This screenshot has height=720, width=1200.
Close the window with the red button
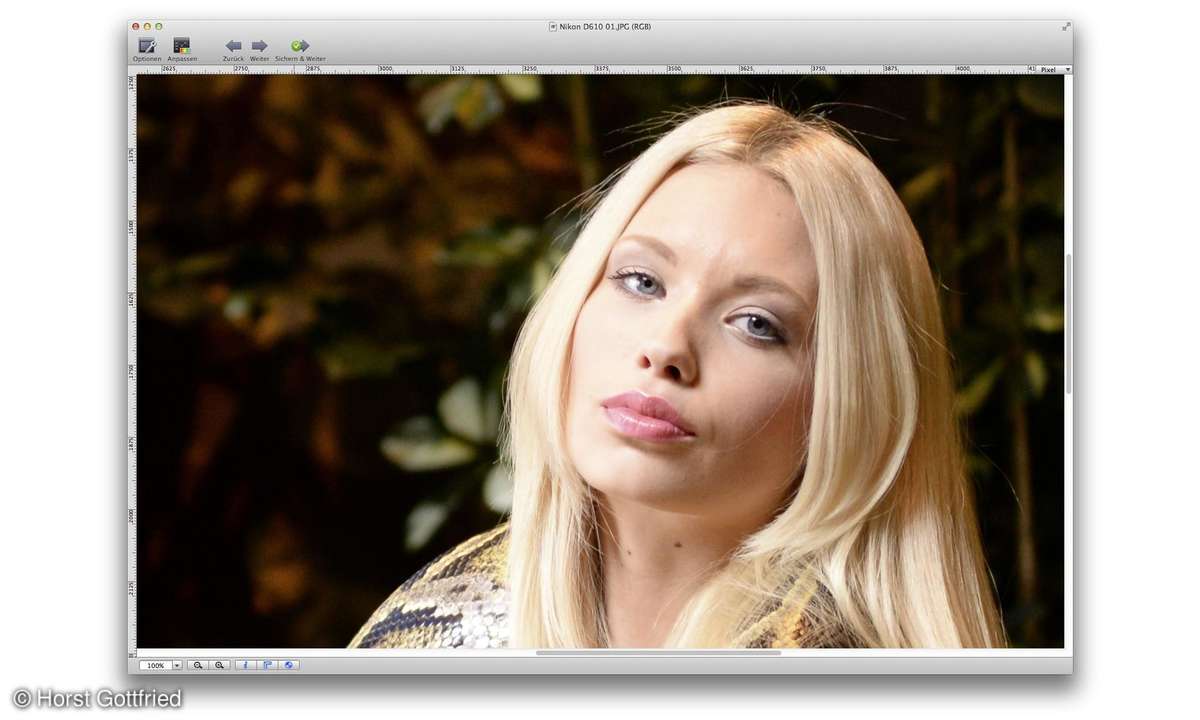136,26
